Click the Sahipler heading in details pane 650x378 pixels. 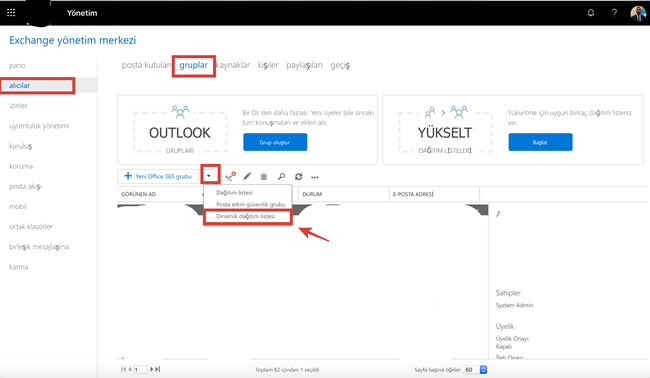click(508, 293)
